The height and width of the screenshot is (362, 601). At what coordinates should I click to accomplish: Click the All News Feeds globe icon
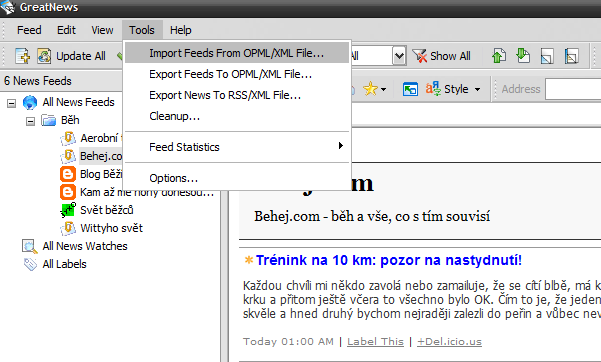[30, 102]
